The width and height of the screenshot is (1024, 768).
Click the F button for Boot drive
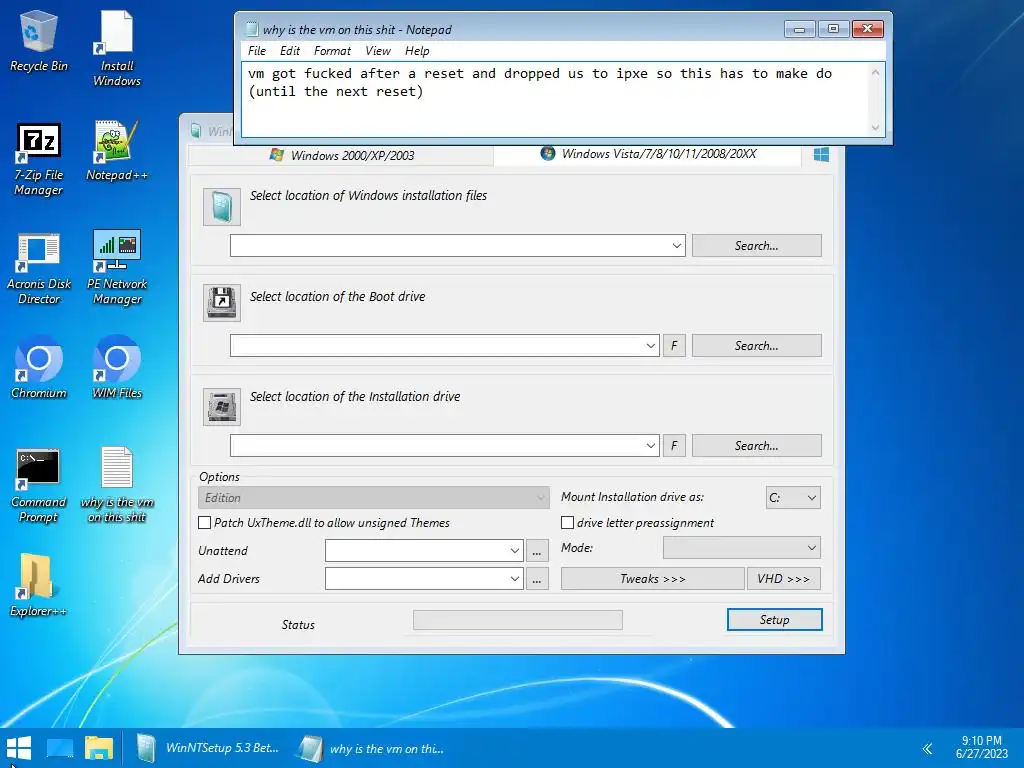(674, 345)
